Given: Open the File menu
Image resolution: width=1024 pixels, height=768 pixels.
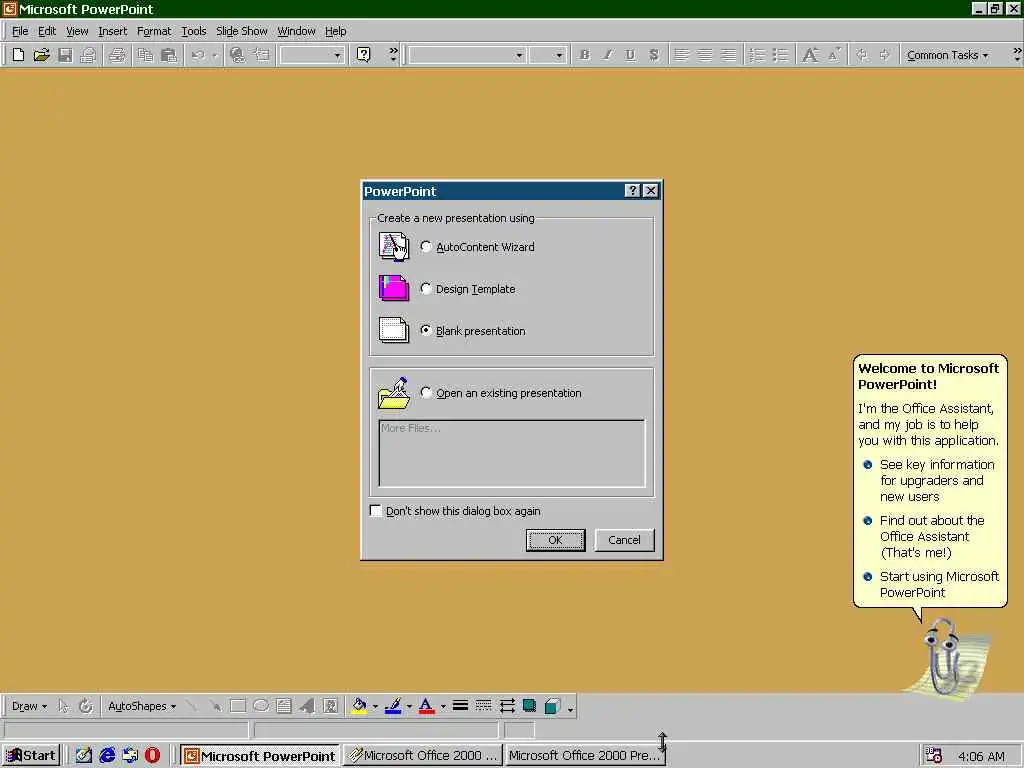Looking at the screenshot, I should pos(20,31).
